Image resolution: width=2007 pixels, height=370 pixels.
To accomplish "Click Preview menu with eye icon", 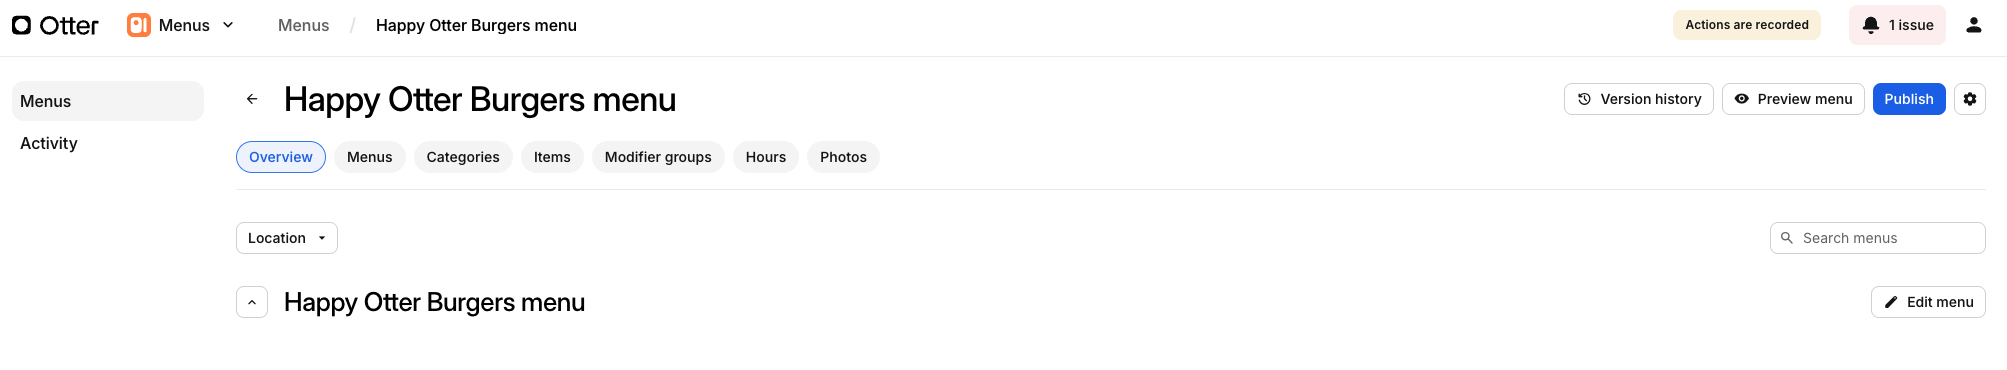I will coord(1793,99).
